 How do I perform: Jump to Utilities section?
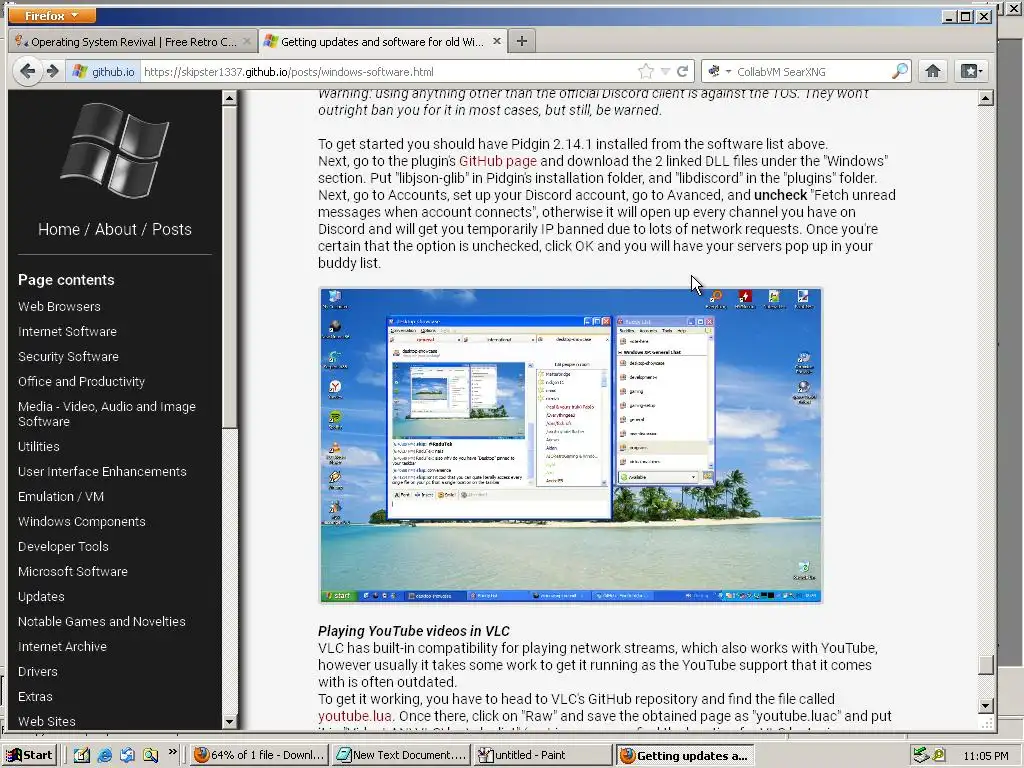(39, 447)
